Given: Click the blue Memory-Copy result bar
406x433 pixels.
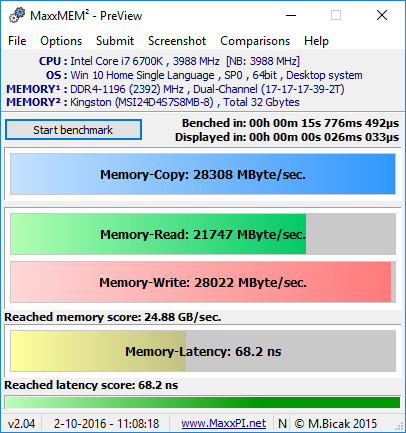Looking at the screenshot, I should pos(203,174).
